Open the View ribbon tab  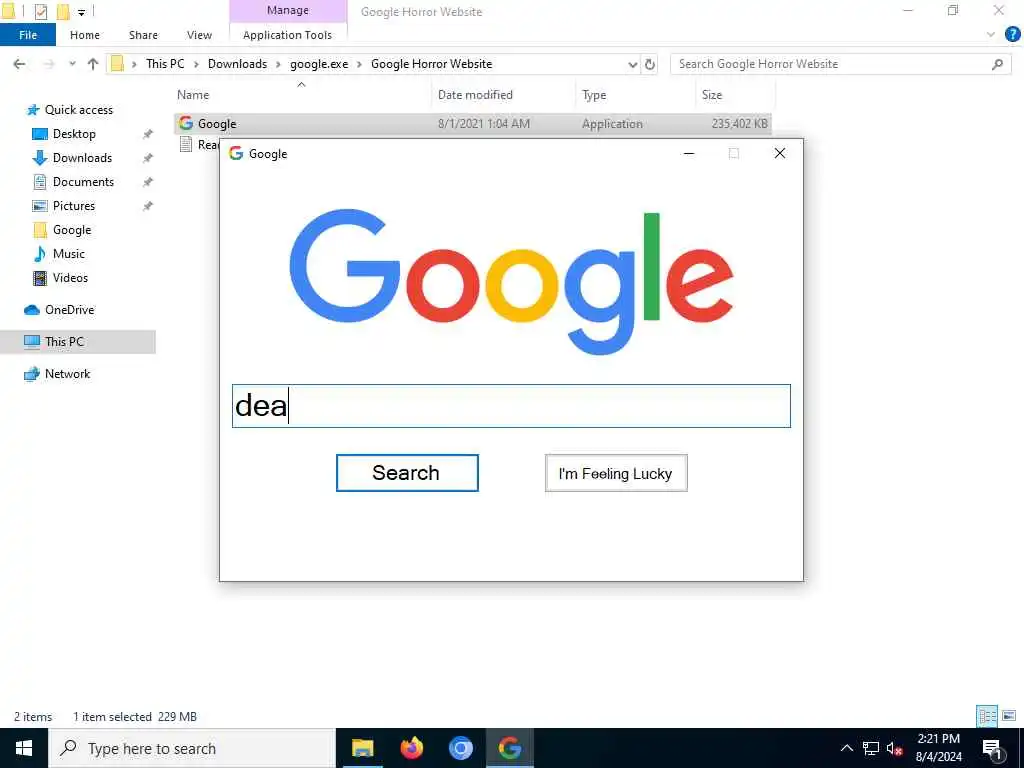tap(199, 35)
